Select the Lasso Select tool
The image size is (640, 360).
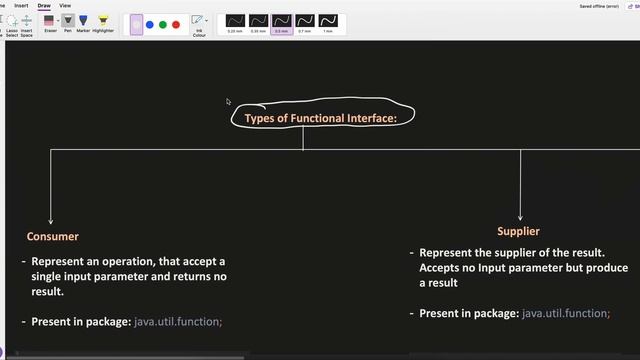[12, 26]
